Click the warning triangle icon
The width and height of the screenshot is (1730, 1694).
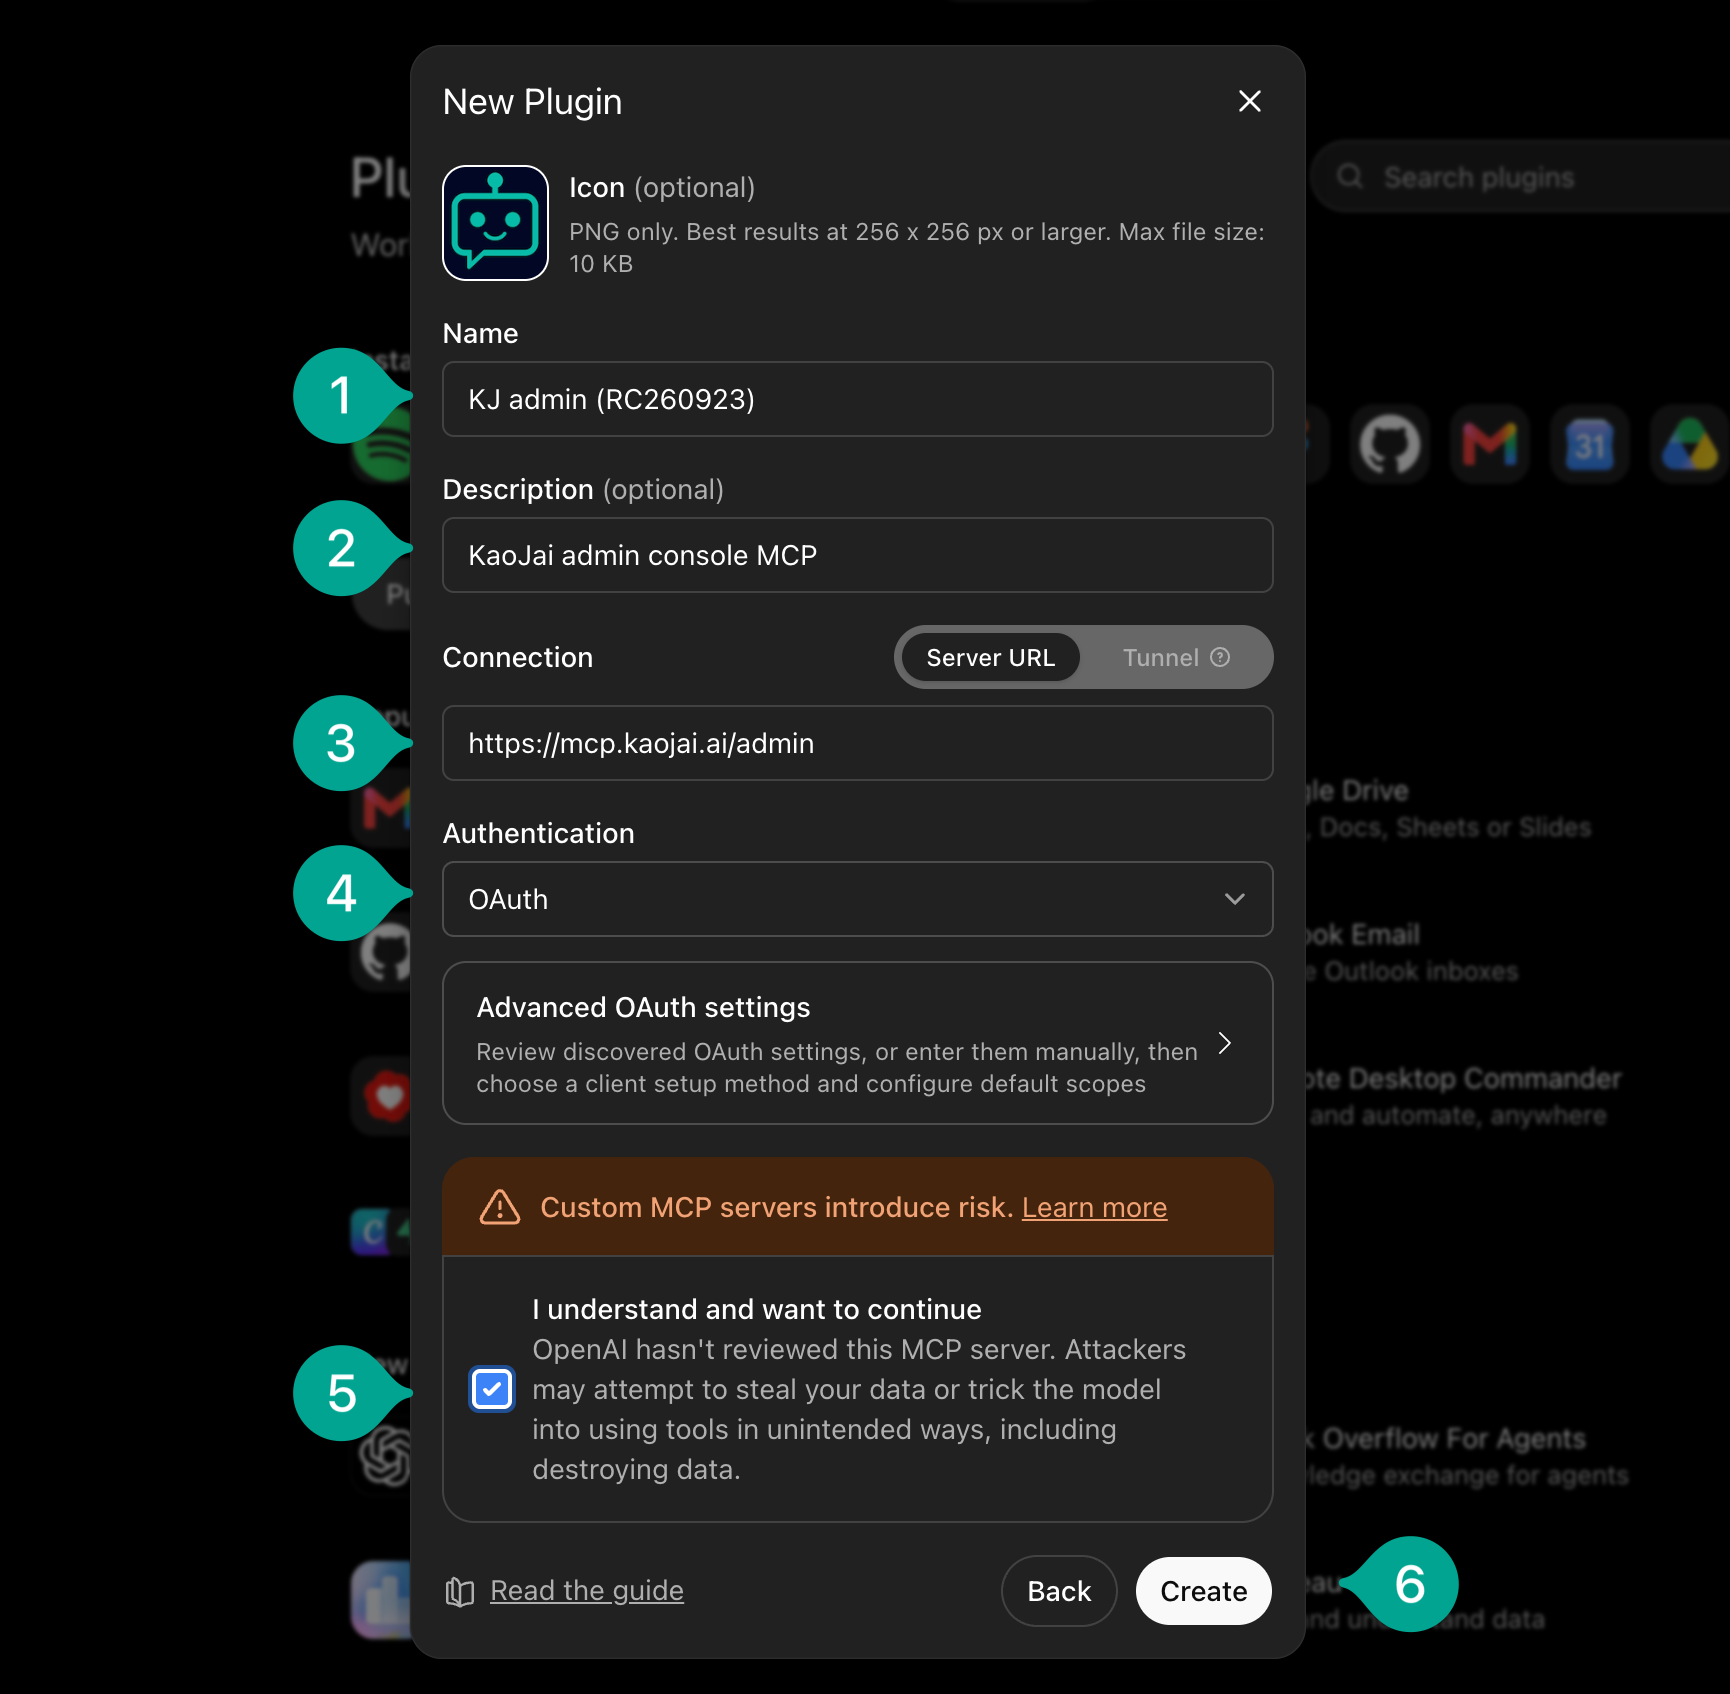tap(500, 1207)
